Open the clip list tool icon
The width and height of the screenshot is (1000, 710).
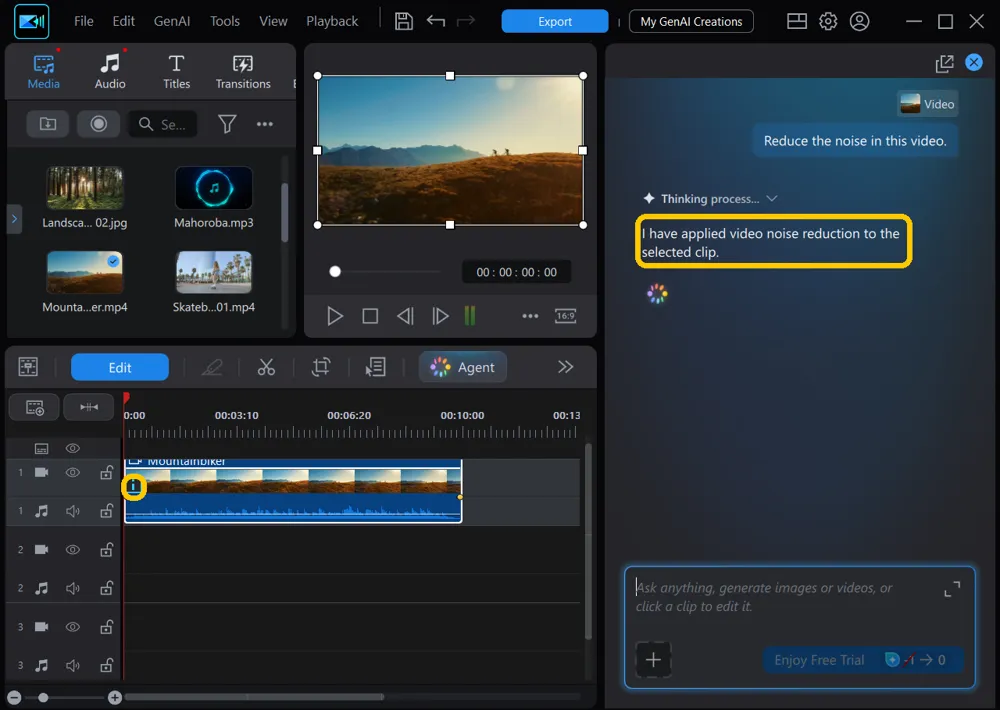click(376, 367)
